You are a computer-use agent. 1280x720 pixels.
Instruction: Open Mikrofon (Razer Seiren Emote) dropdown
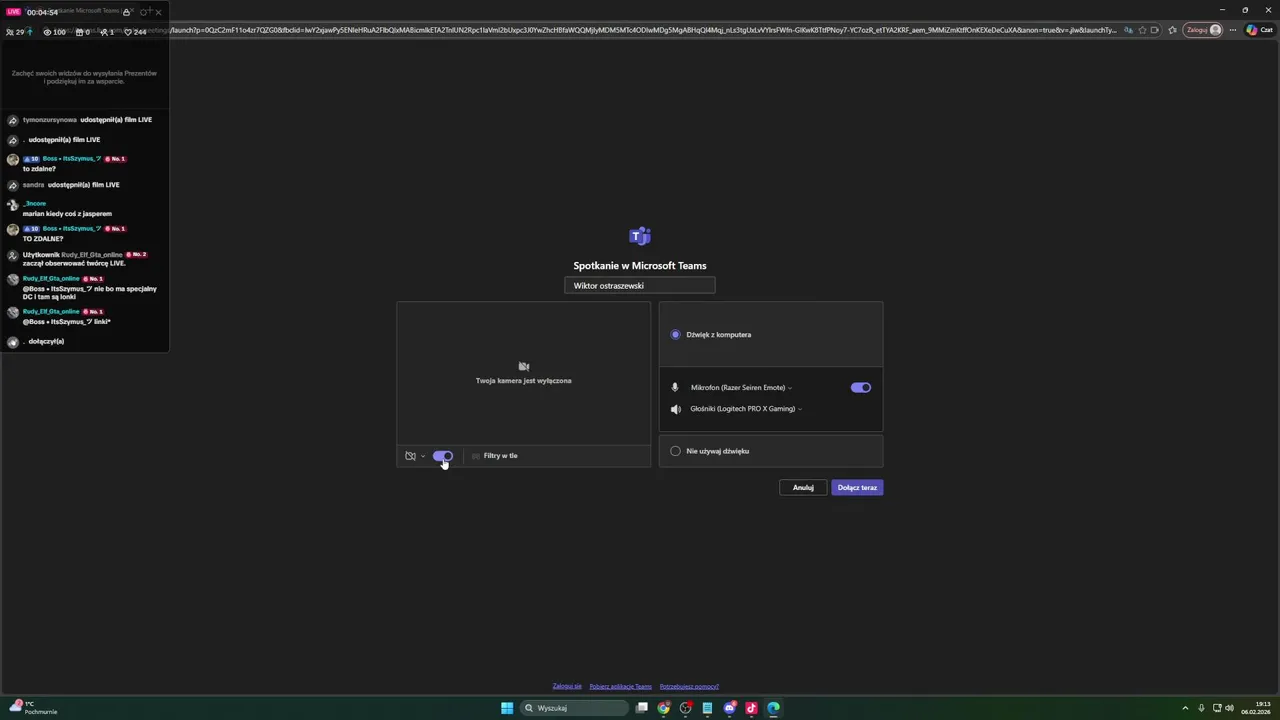[741, 388]
